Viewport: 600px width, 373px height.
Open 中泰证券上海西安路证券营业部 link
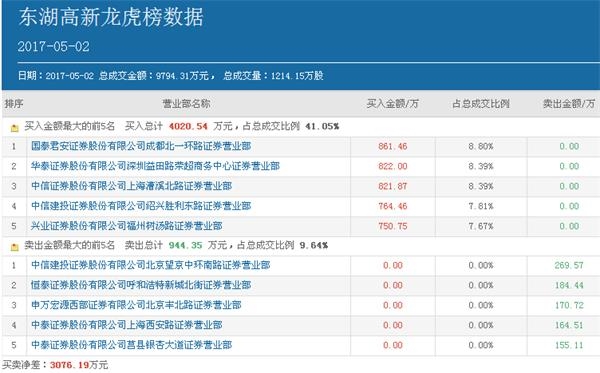(x=127, y=325)
